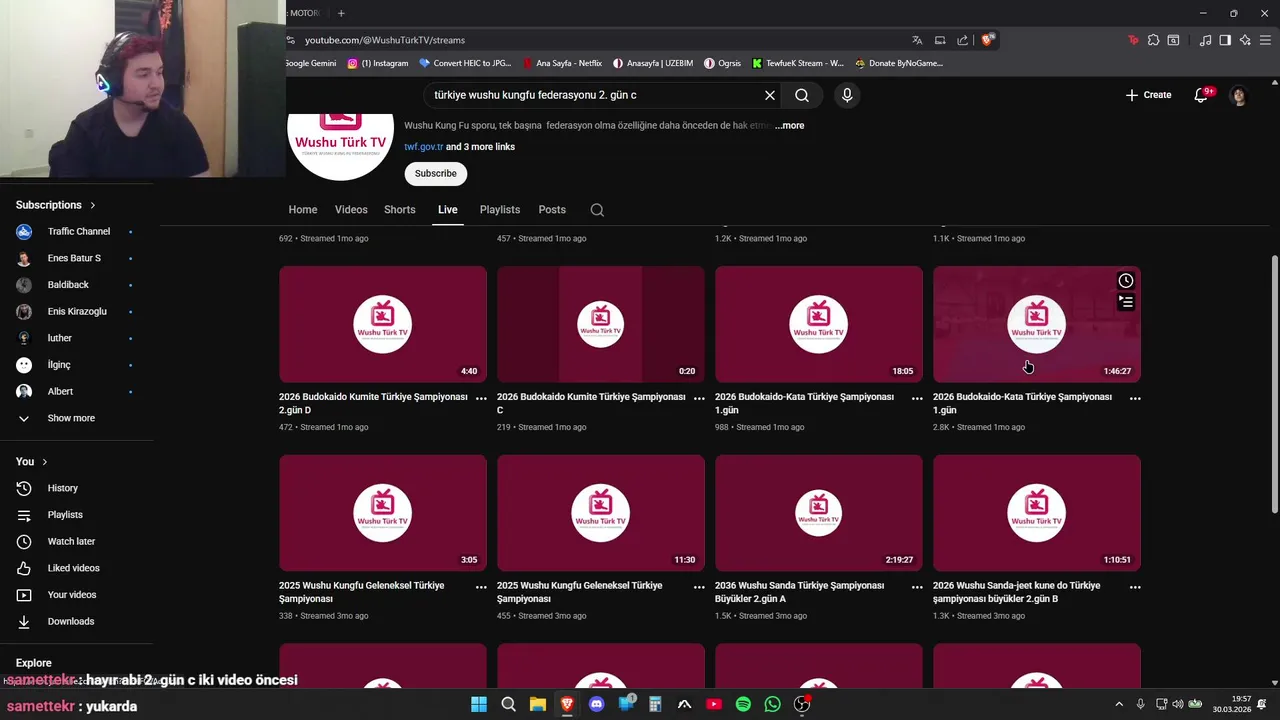Click the Wushu Türk TV channel avatar
Image resolution: width=1280 pixels, height=720 pixels.
(x=341, y=147)
